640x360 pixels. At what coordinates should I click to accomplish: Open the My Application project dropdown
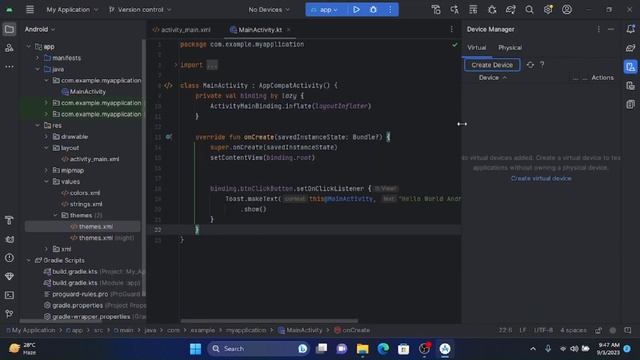72,9
